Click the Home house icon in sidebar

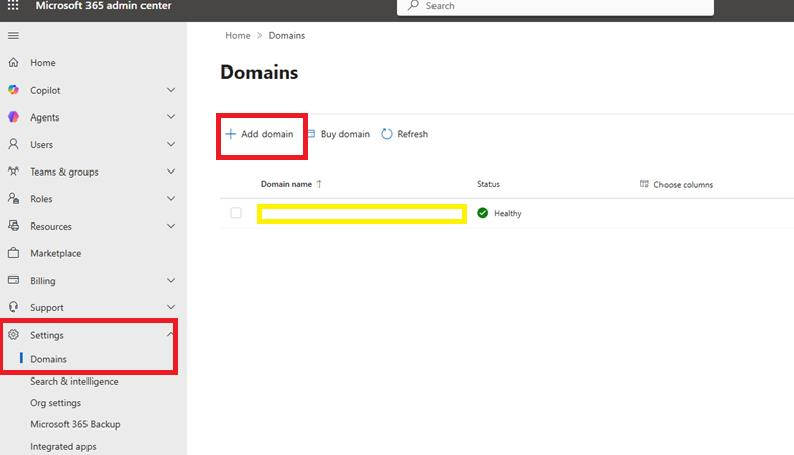tap(14, 62)
